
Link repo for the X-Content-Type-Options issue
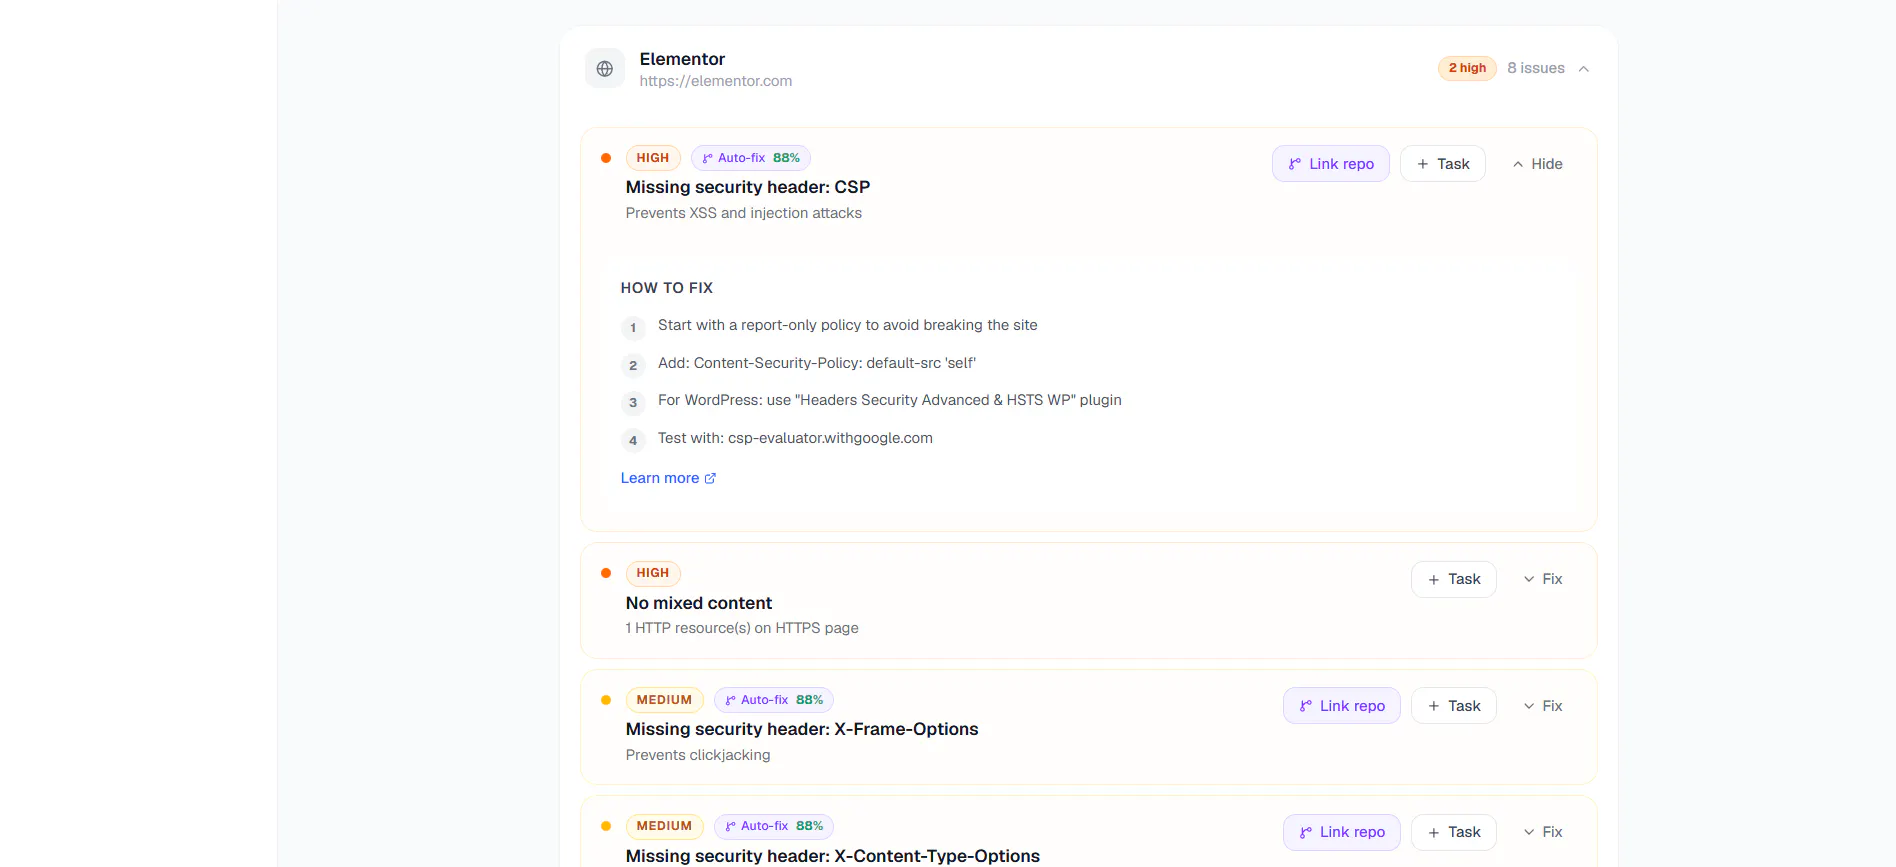click(1342, 832)
